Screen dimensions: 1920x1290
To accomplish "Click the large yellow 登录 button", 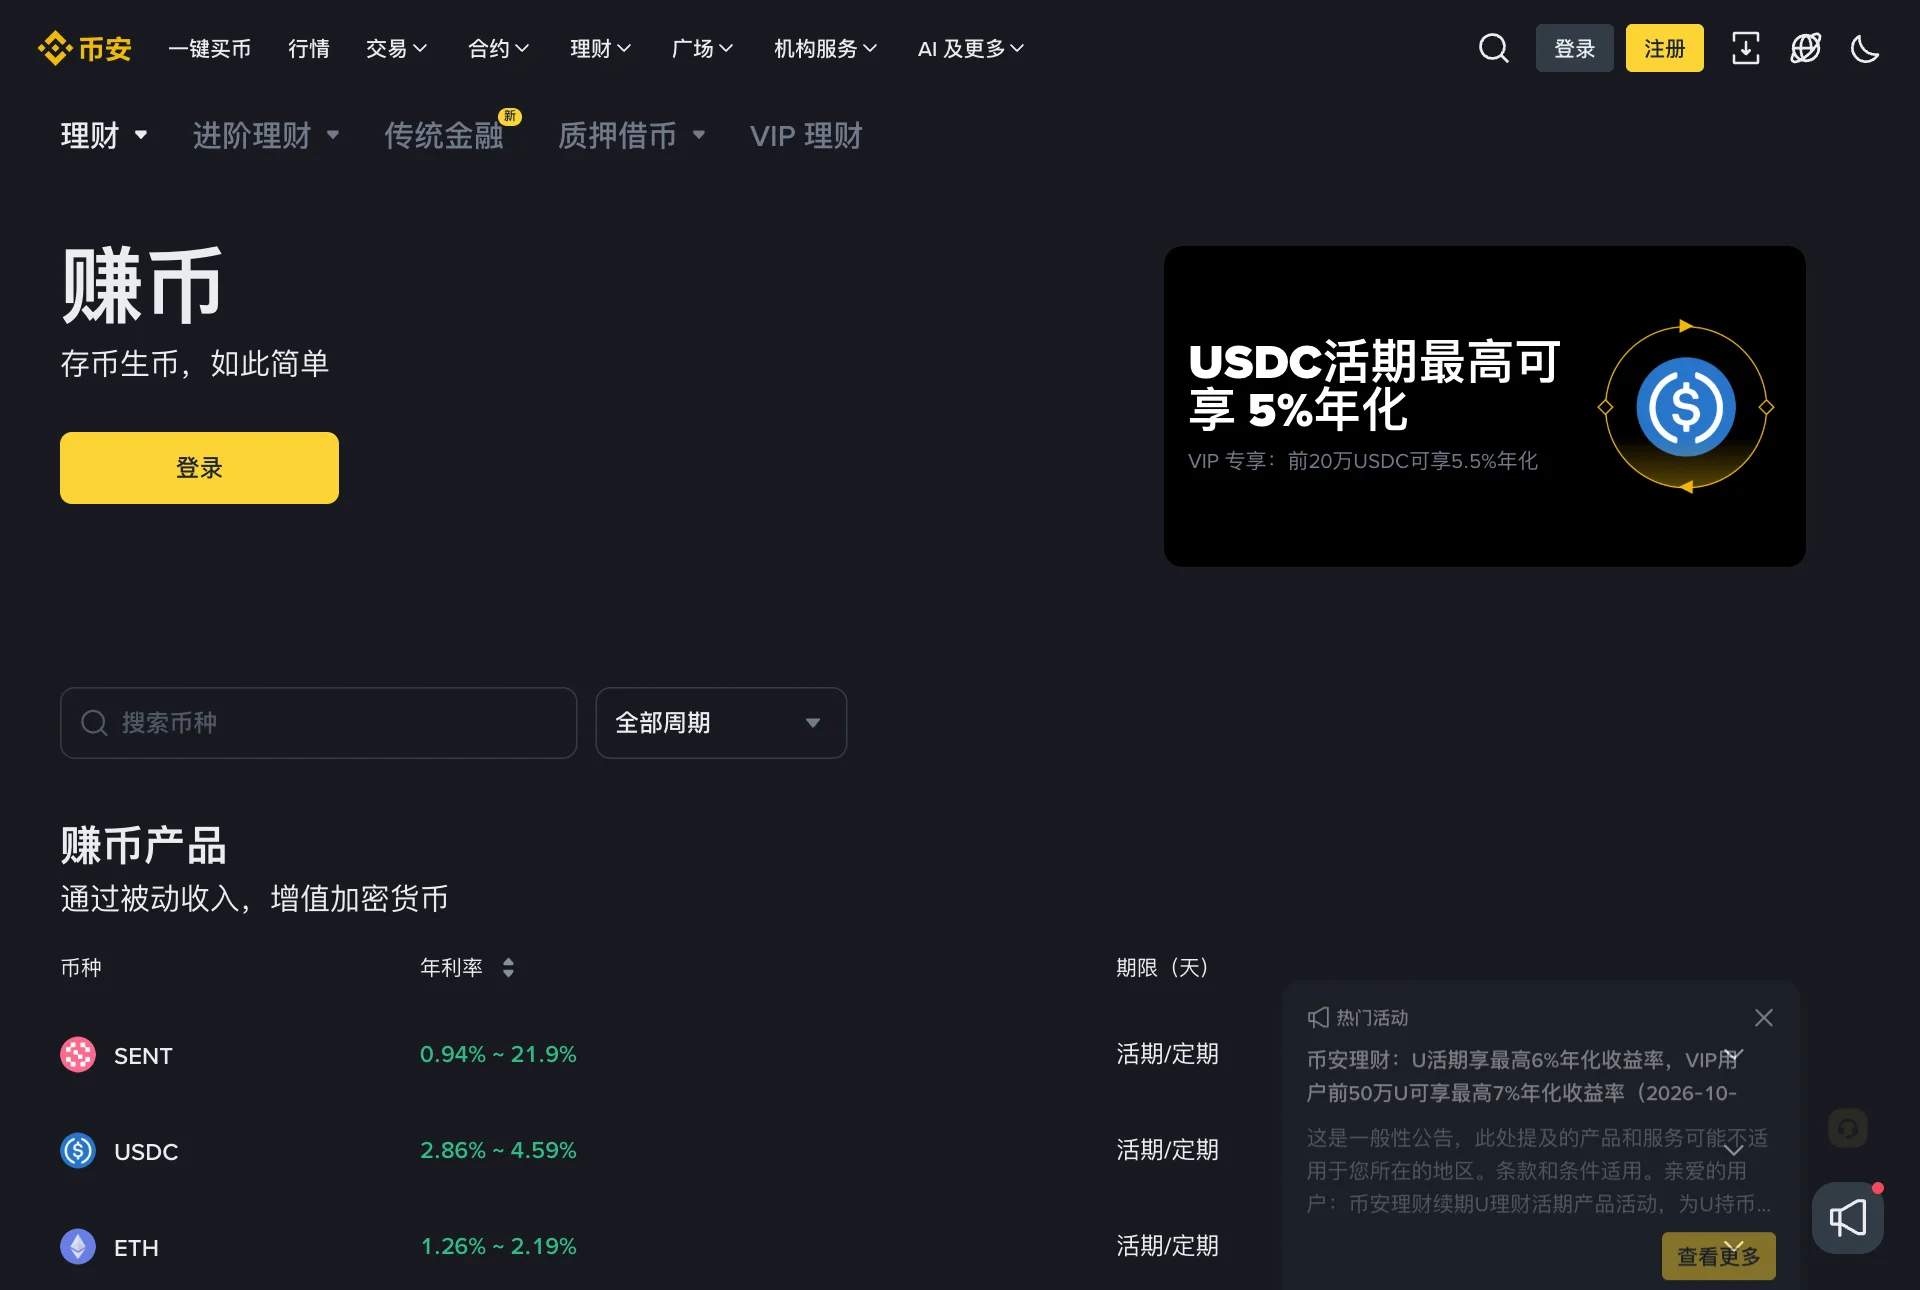I will click(199, 467).
